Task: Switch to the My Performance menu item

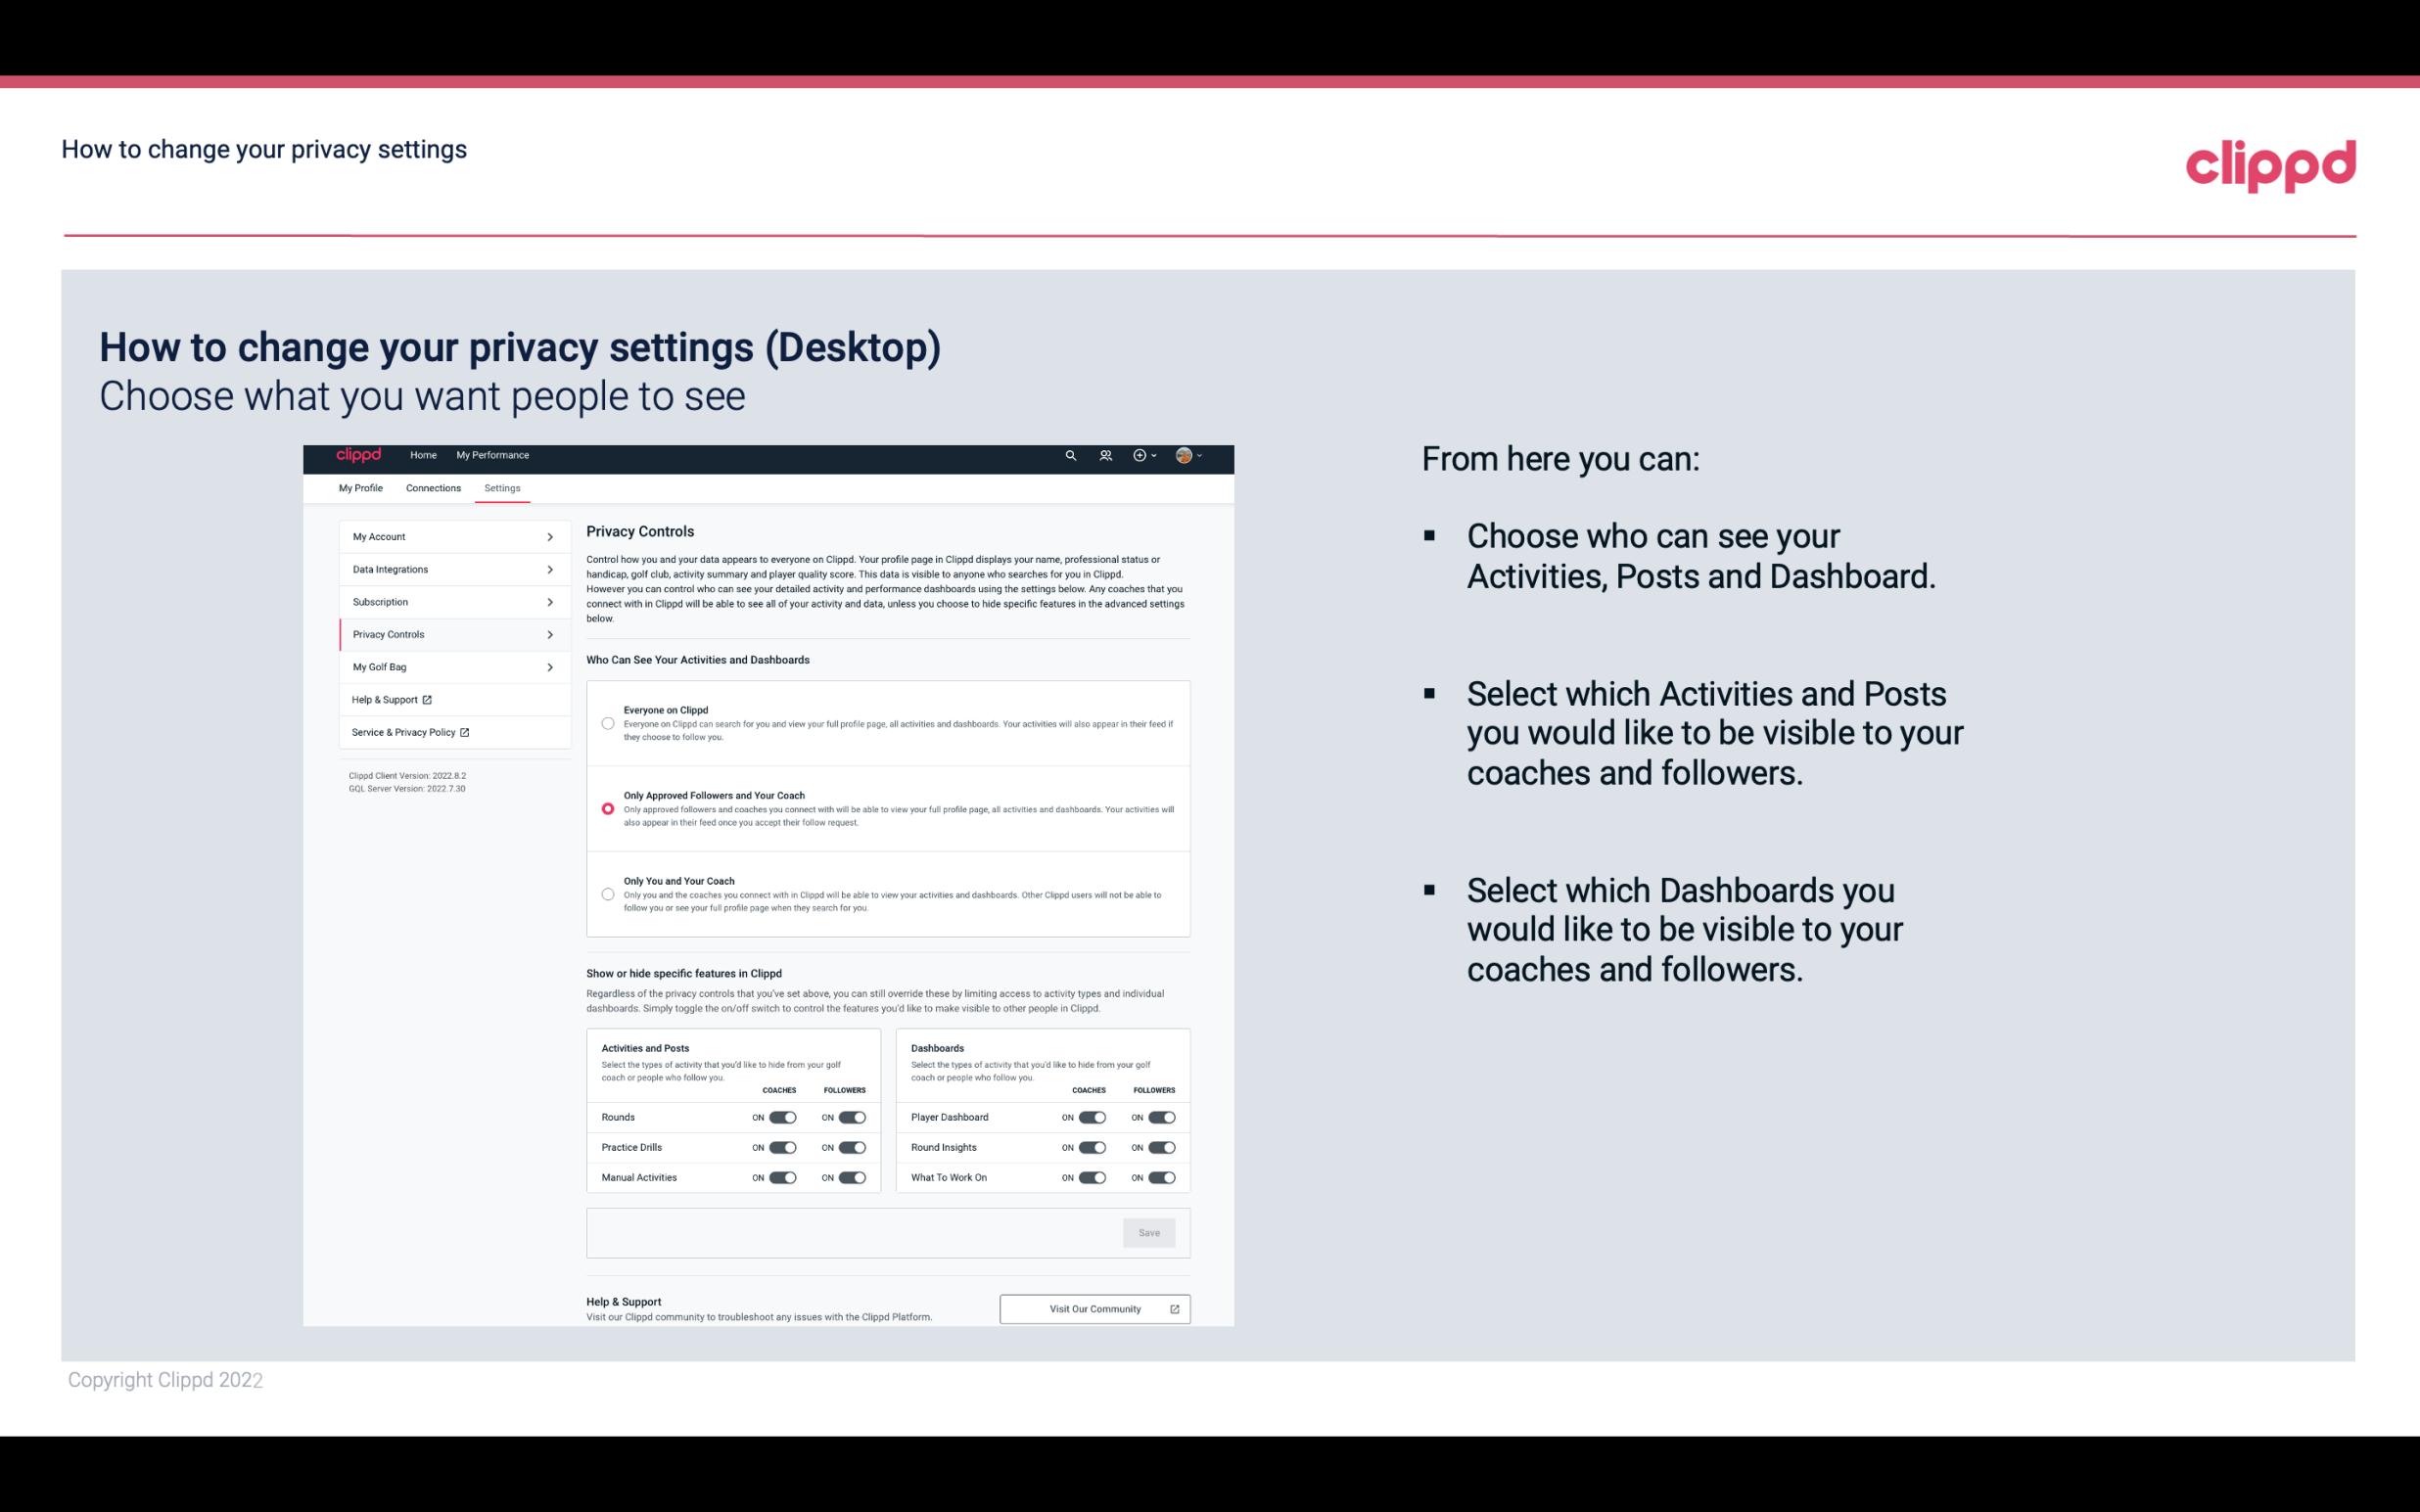Action: 493,455
